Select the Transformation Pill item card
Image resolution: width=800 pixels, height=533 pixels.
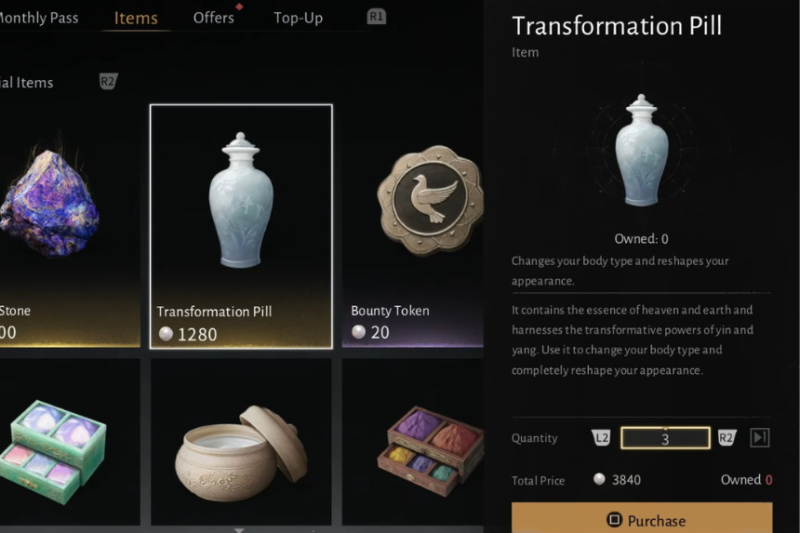241,226
